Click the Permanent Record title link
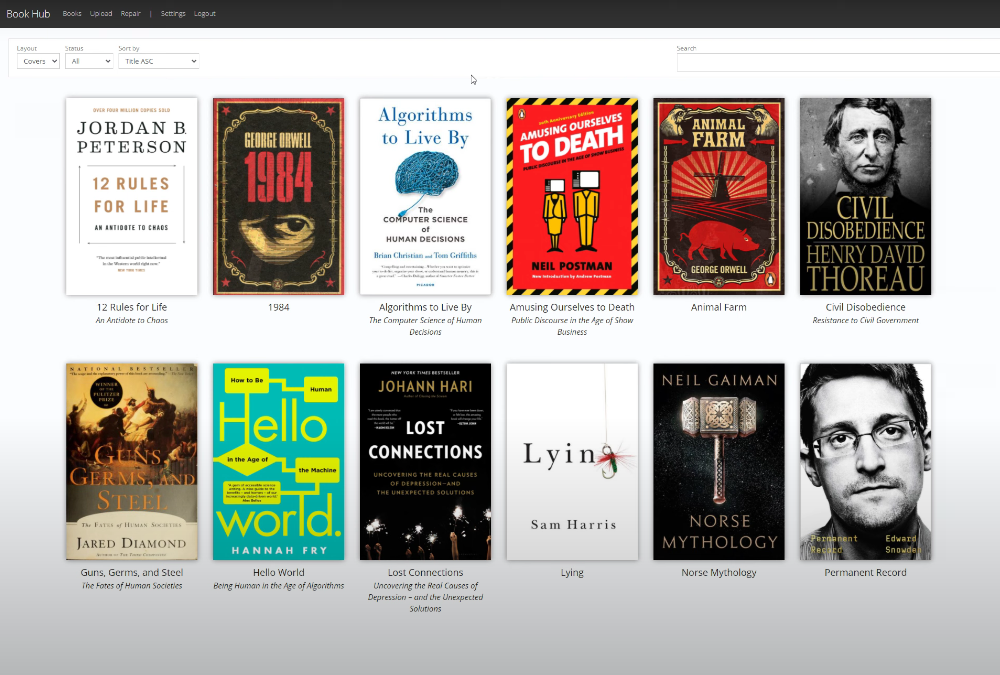This screenshot has height=675, width=1000. tap(865, 573)
